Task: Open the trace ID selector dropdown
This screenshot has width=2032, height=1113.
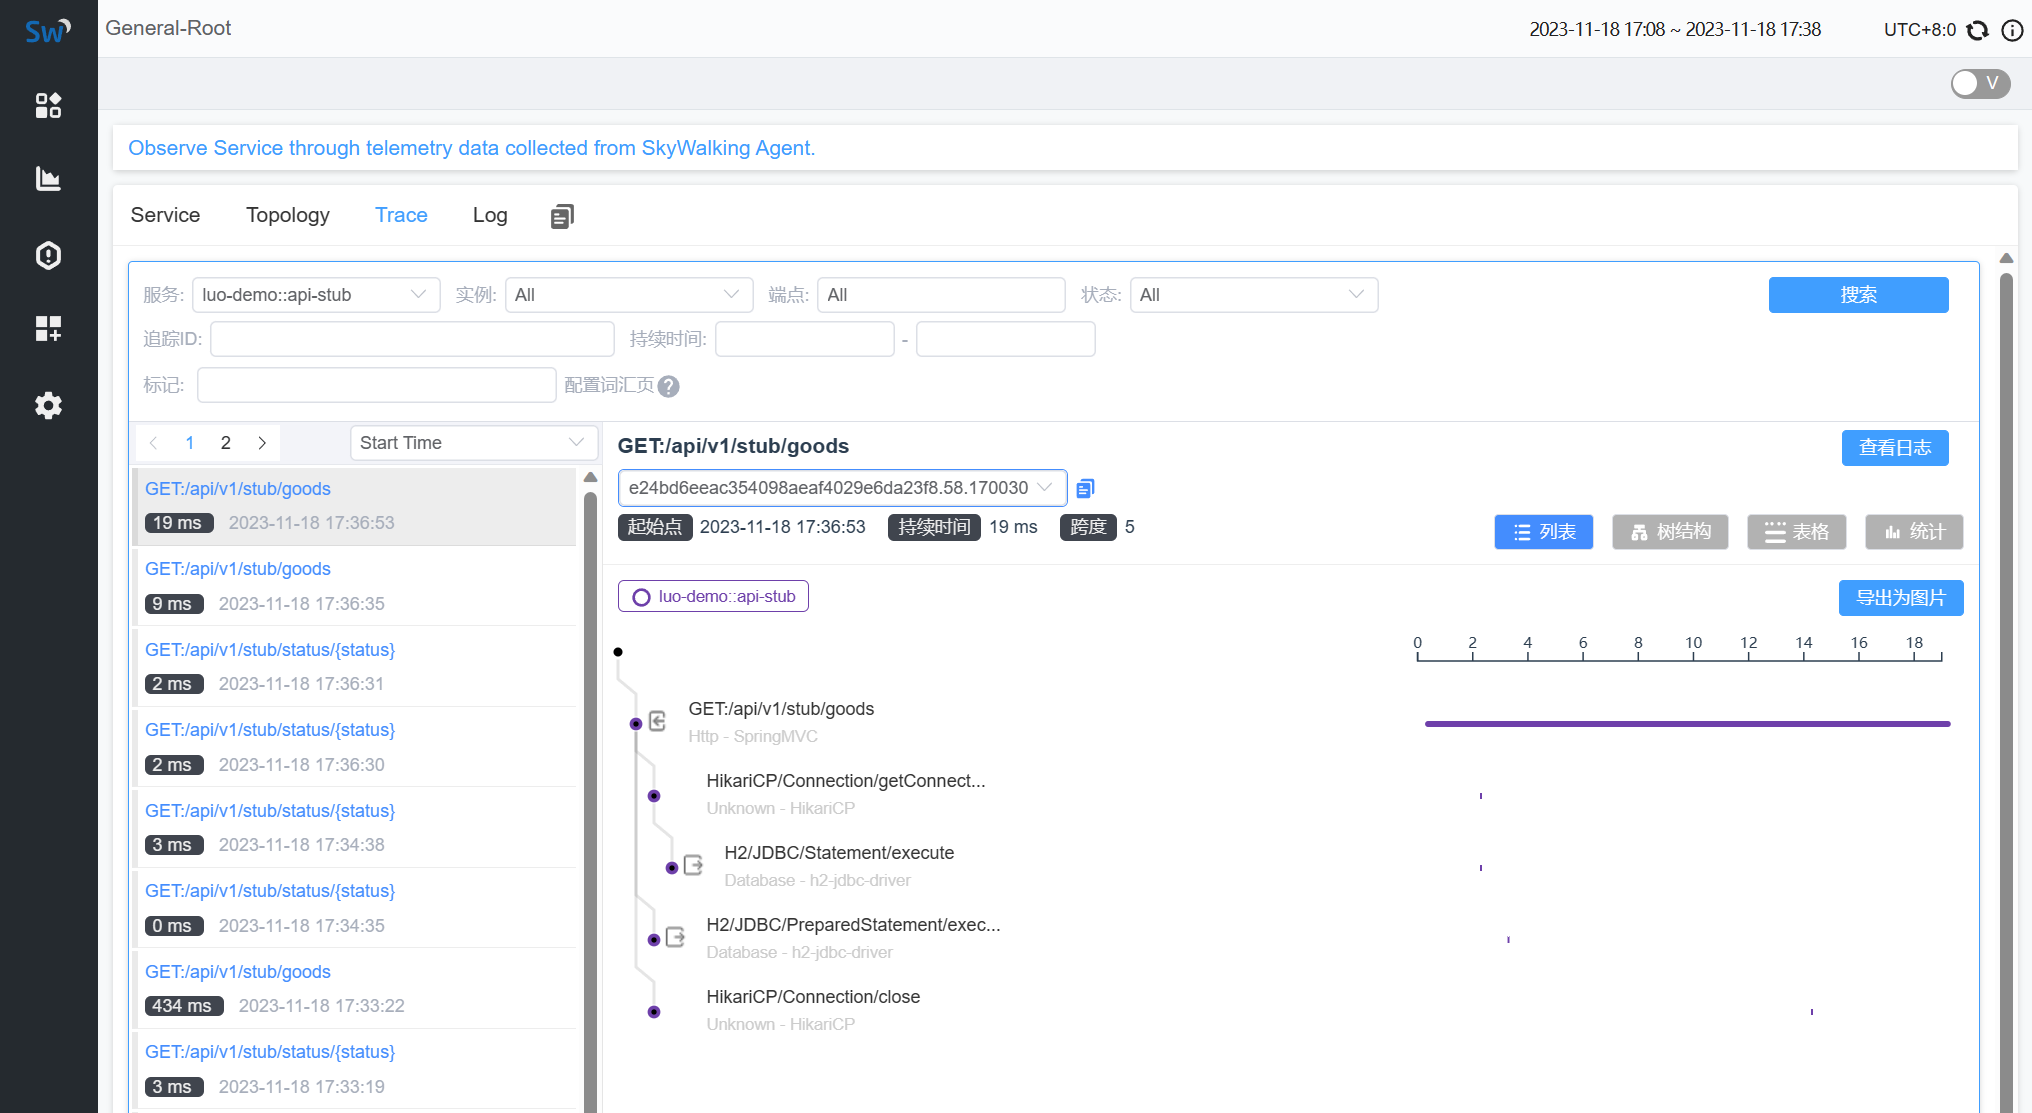Action: 842,488
